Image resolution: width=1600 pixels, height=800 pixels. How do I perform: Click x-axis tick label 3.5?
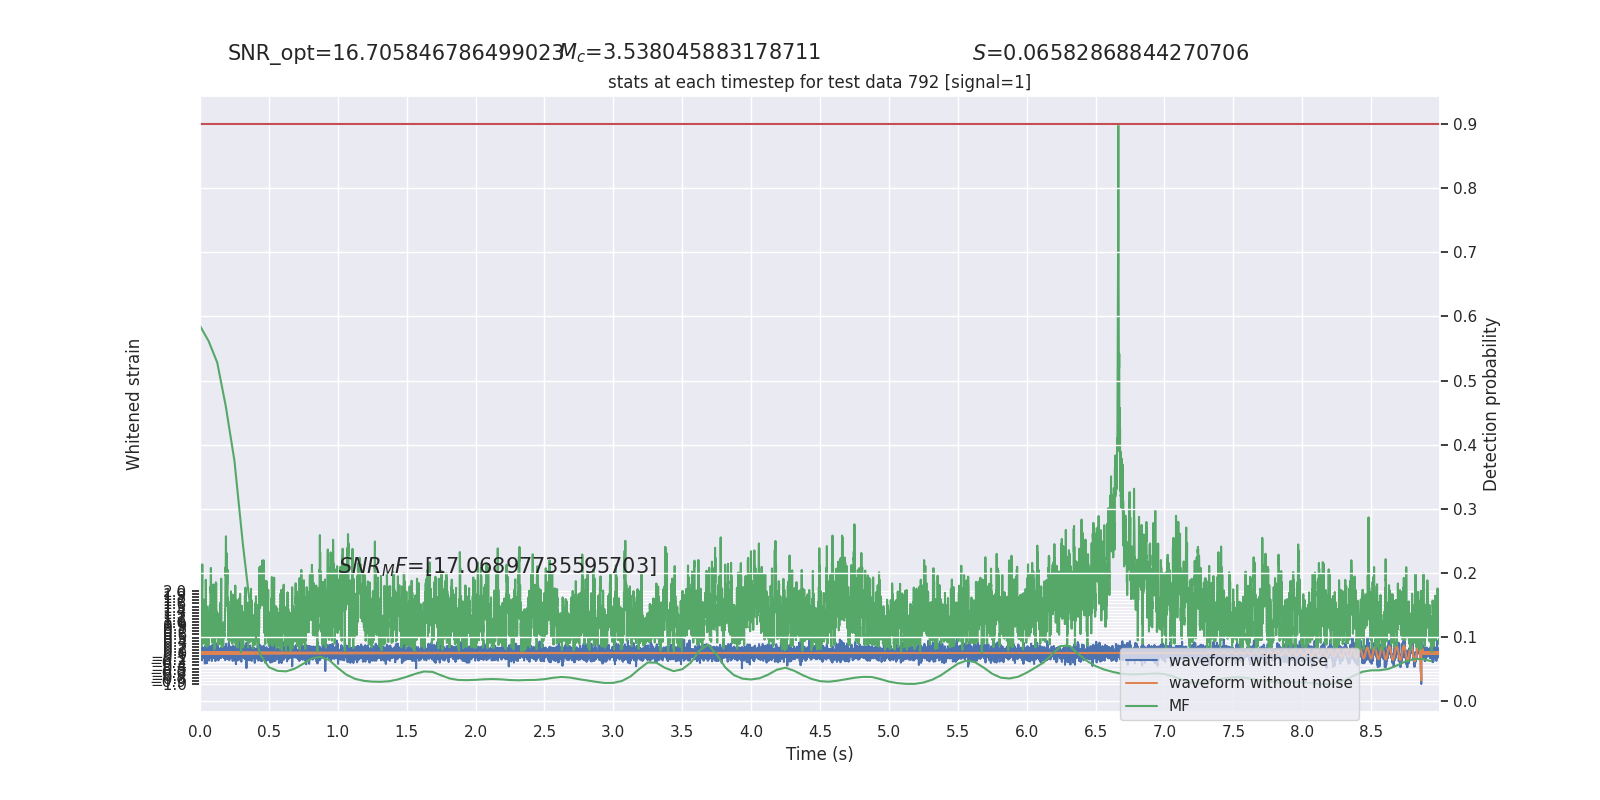[682, 732]
